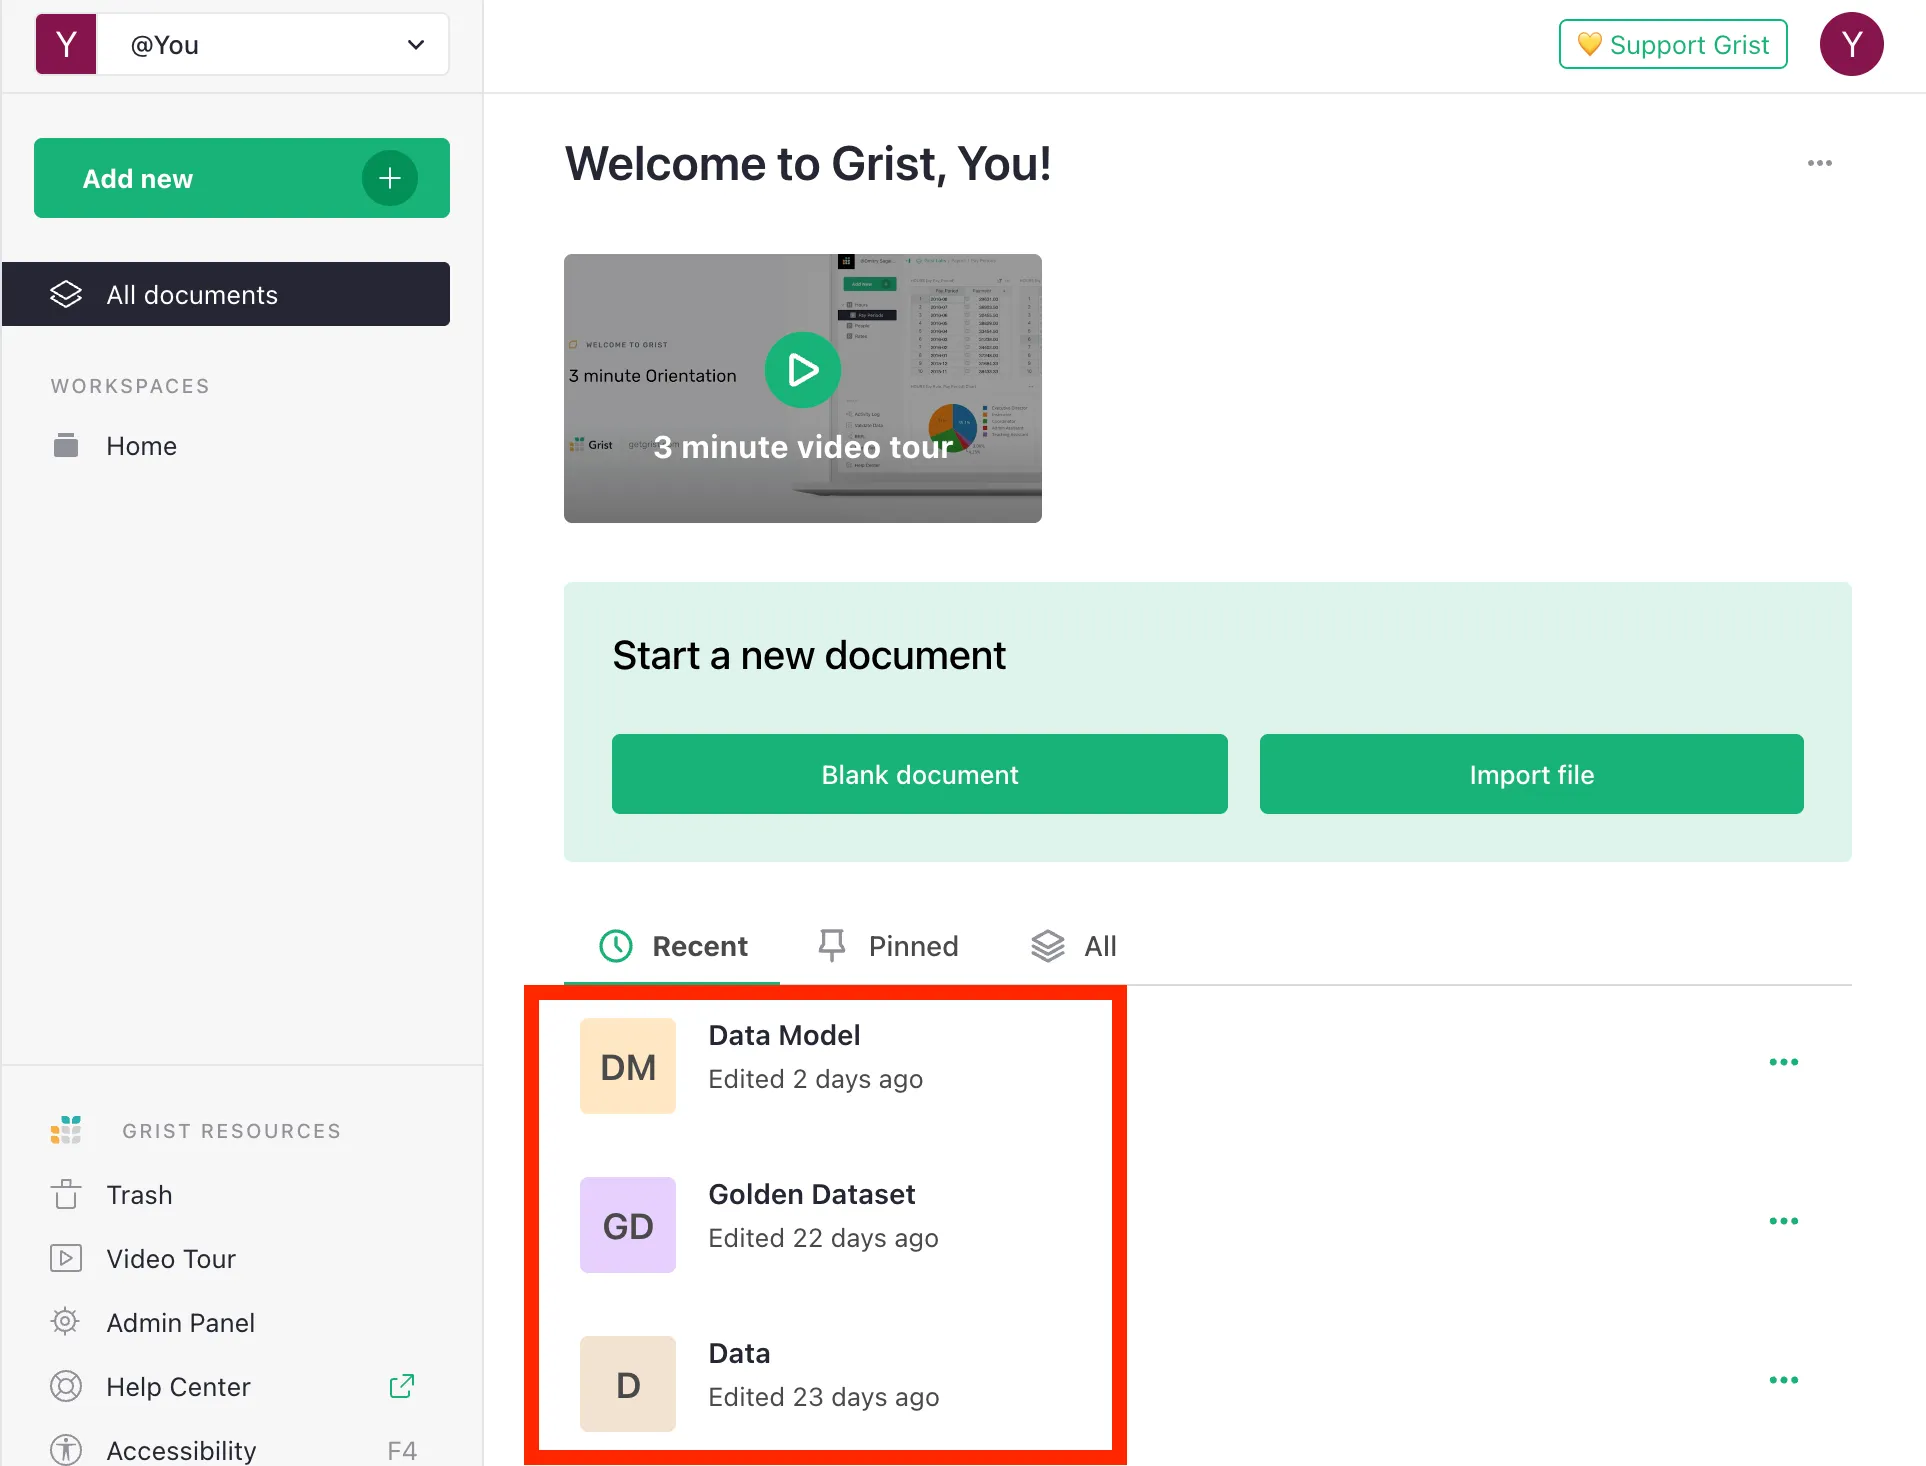
Task: Click the Video Tour play icon
Action: click(x=66, y=1258)
